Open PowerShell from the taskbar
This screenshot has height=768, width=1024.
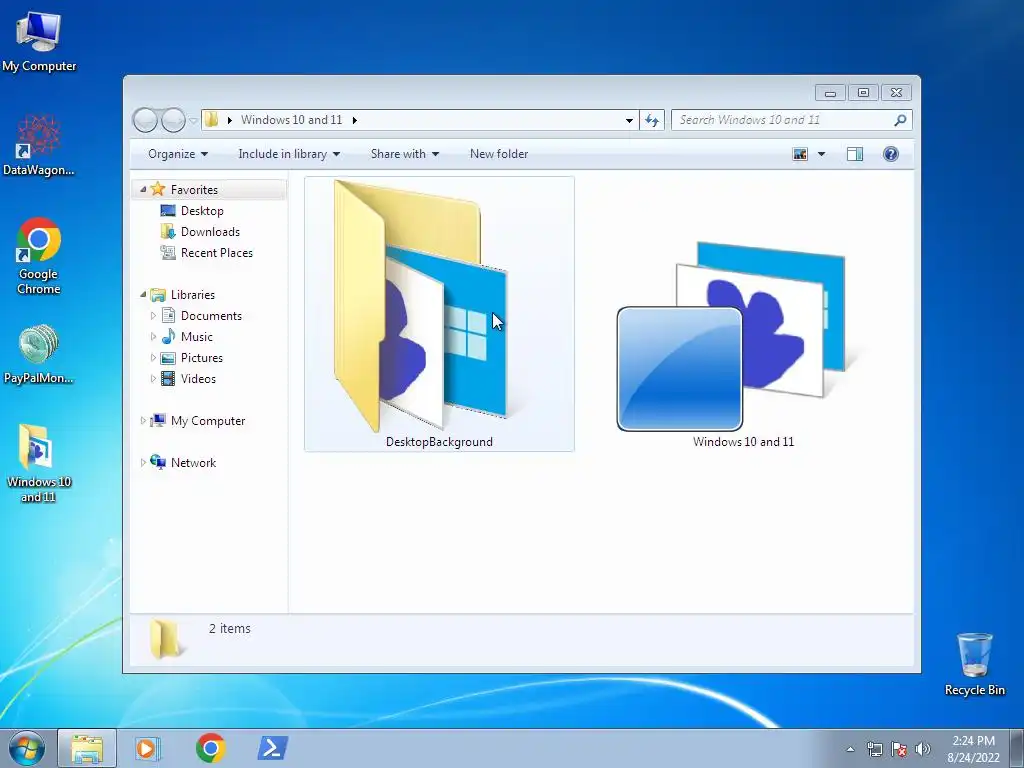click(272, 748)
